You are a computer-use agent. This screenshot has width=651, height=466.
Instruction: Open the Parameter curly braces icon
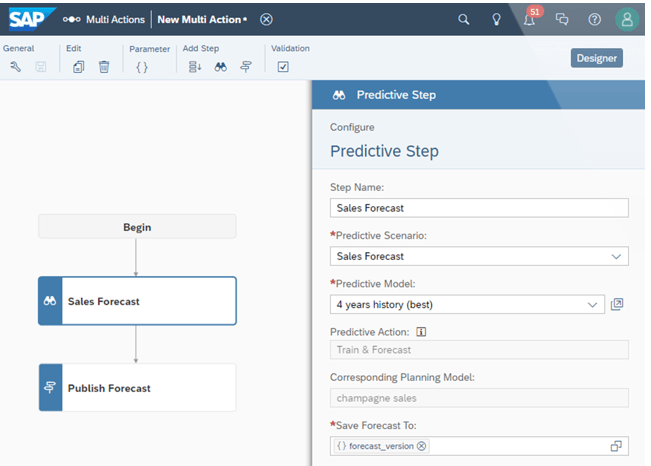(142, 67)
